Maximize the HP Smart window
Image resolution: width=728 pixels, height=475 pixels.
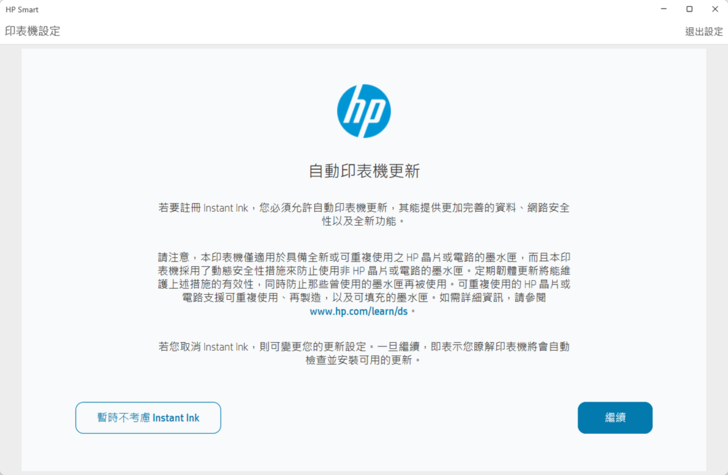[689, 8]
